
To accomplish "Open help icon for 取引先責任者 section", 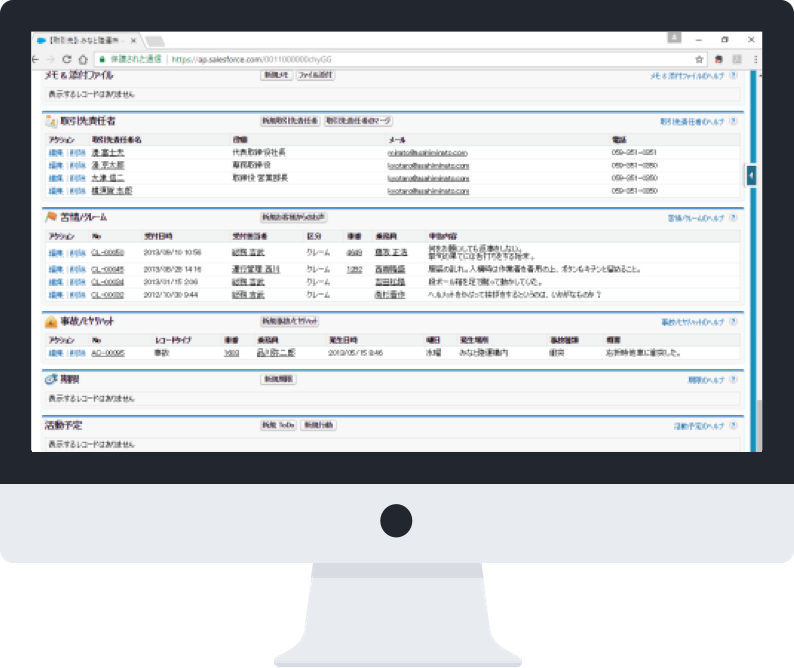I will point(733,121).
